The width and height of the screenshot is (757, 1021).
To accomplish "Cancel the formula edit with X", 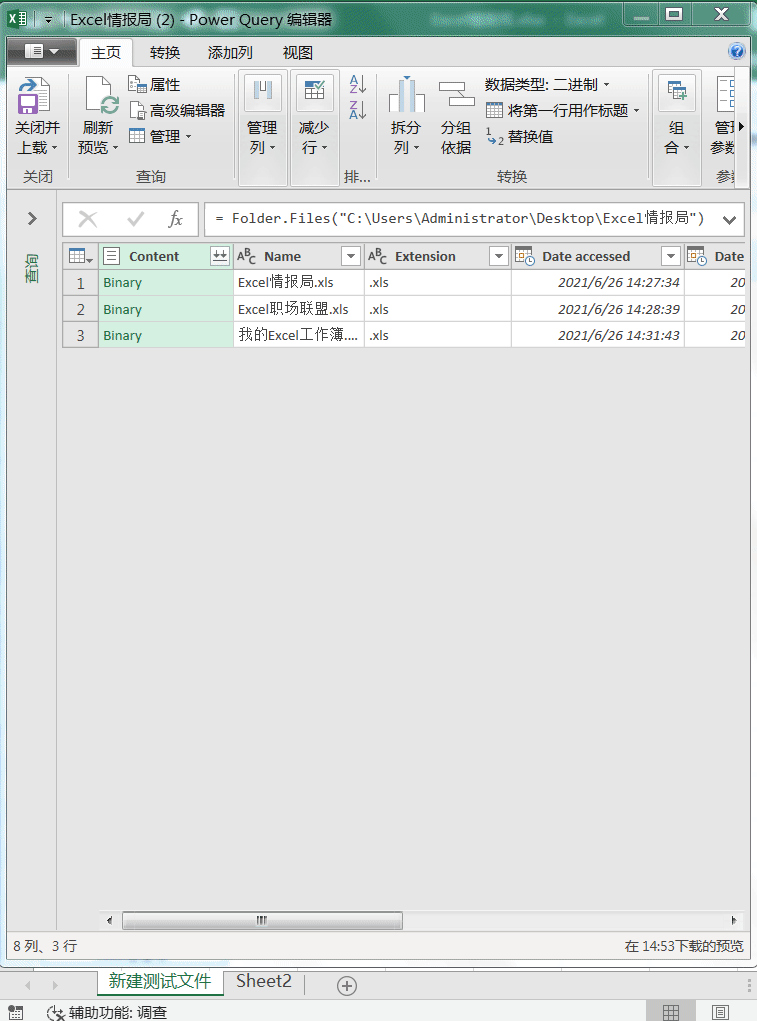I will (88, 219).
